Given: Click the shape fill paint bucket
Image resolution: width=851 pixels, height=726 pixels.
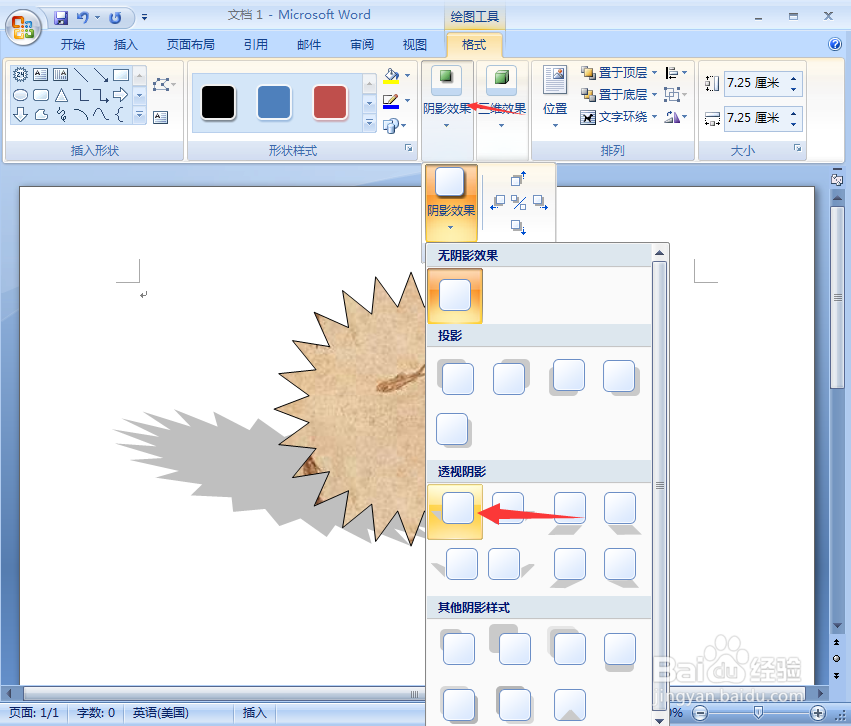Looking at the screenshot, I should tap(391, 75).
